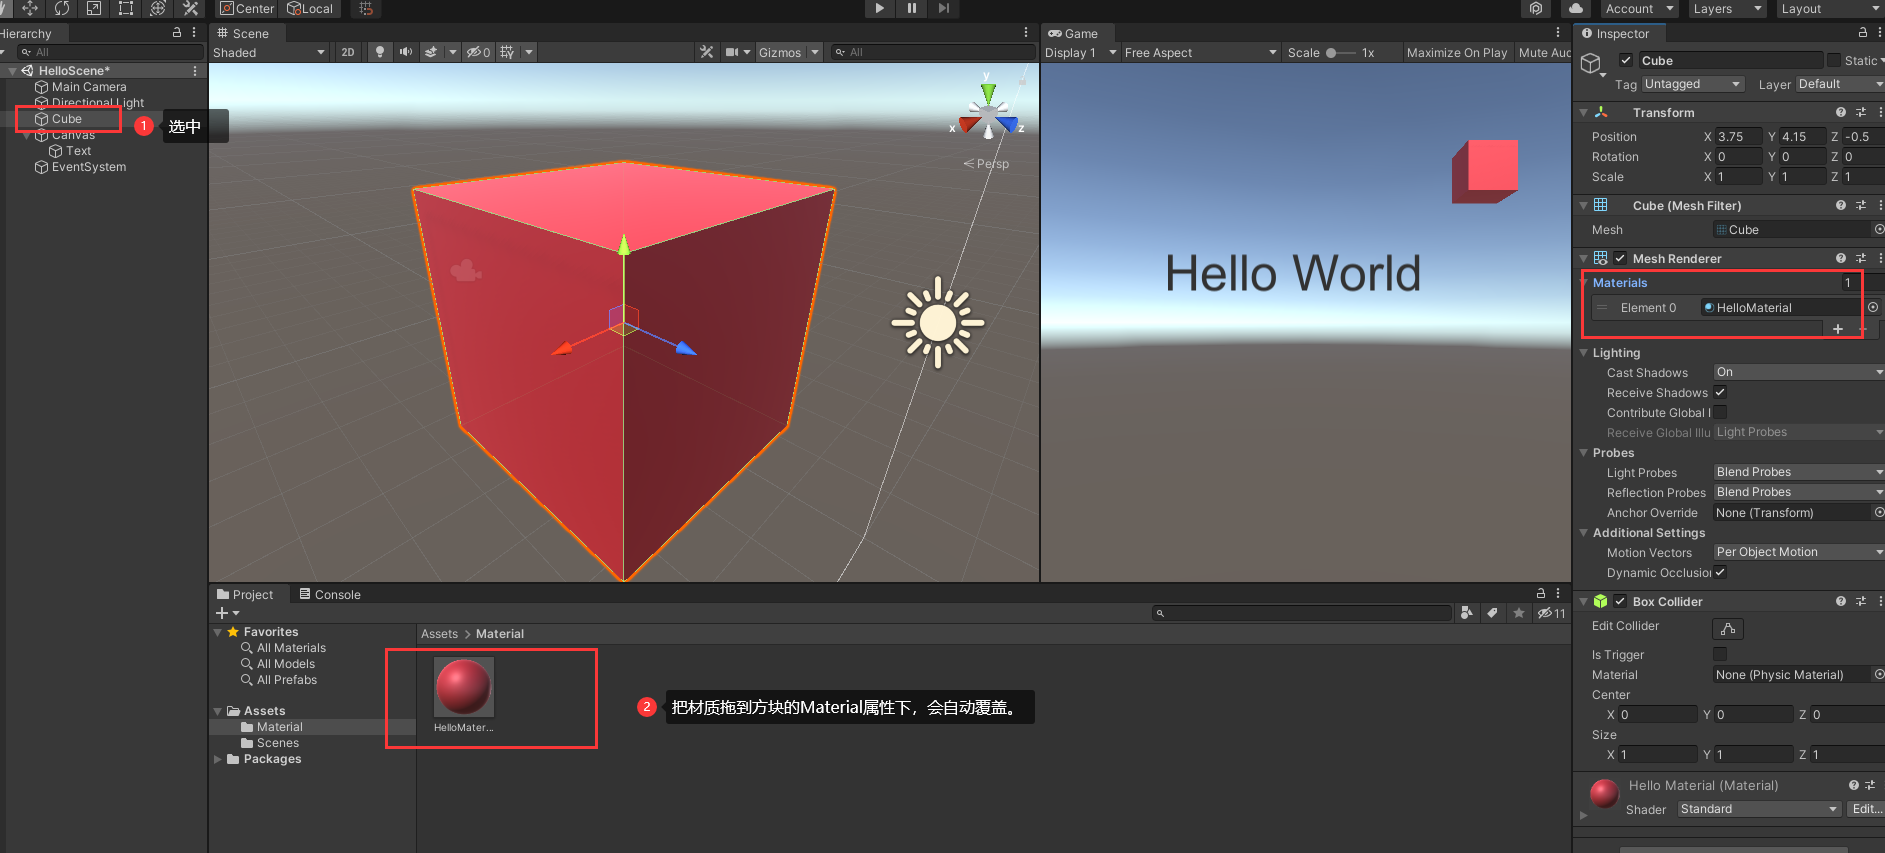Viewport: 1885px width, 853px height.
Task: Switch to the Project tab
Action: [245, 594]
